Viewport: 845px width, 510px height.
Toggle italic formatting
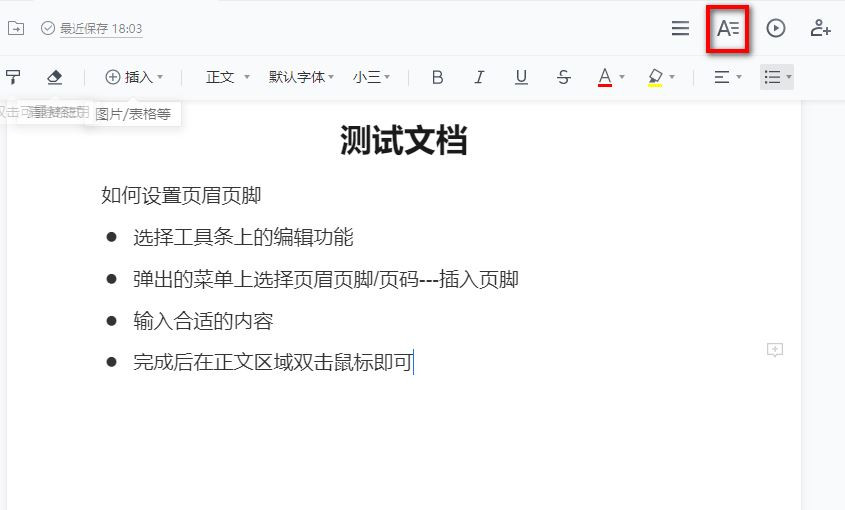point(479,77)
